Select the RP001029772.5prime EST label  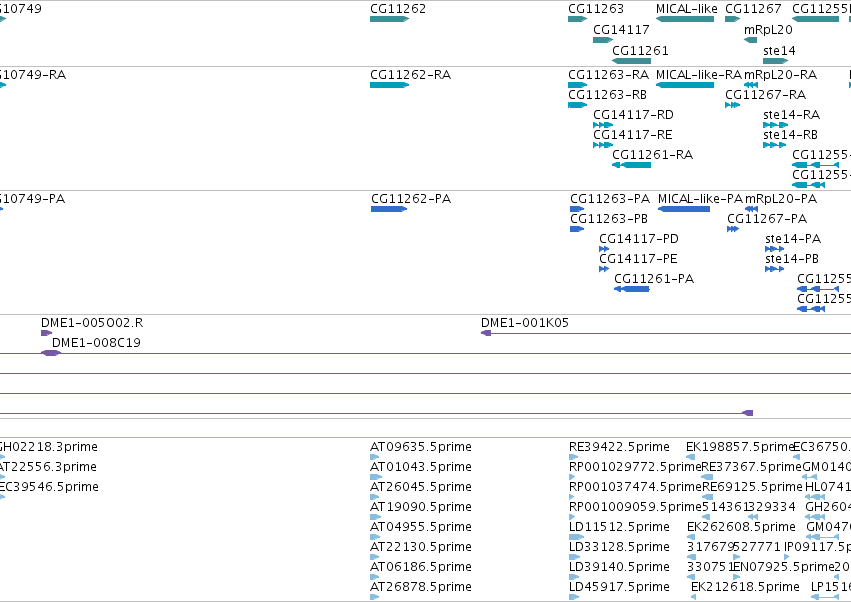click(635, 467)
